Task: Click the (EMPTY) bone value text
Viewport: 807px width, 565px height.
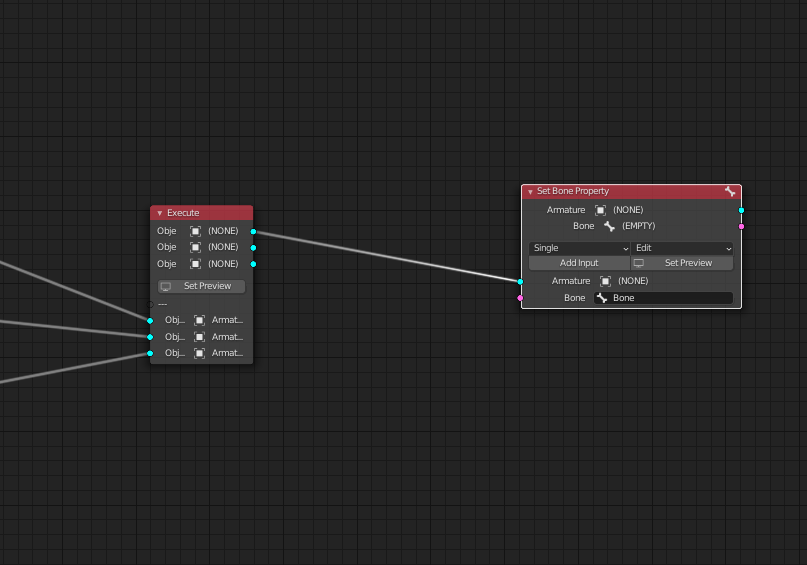Action: 639,226
